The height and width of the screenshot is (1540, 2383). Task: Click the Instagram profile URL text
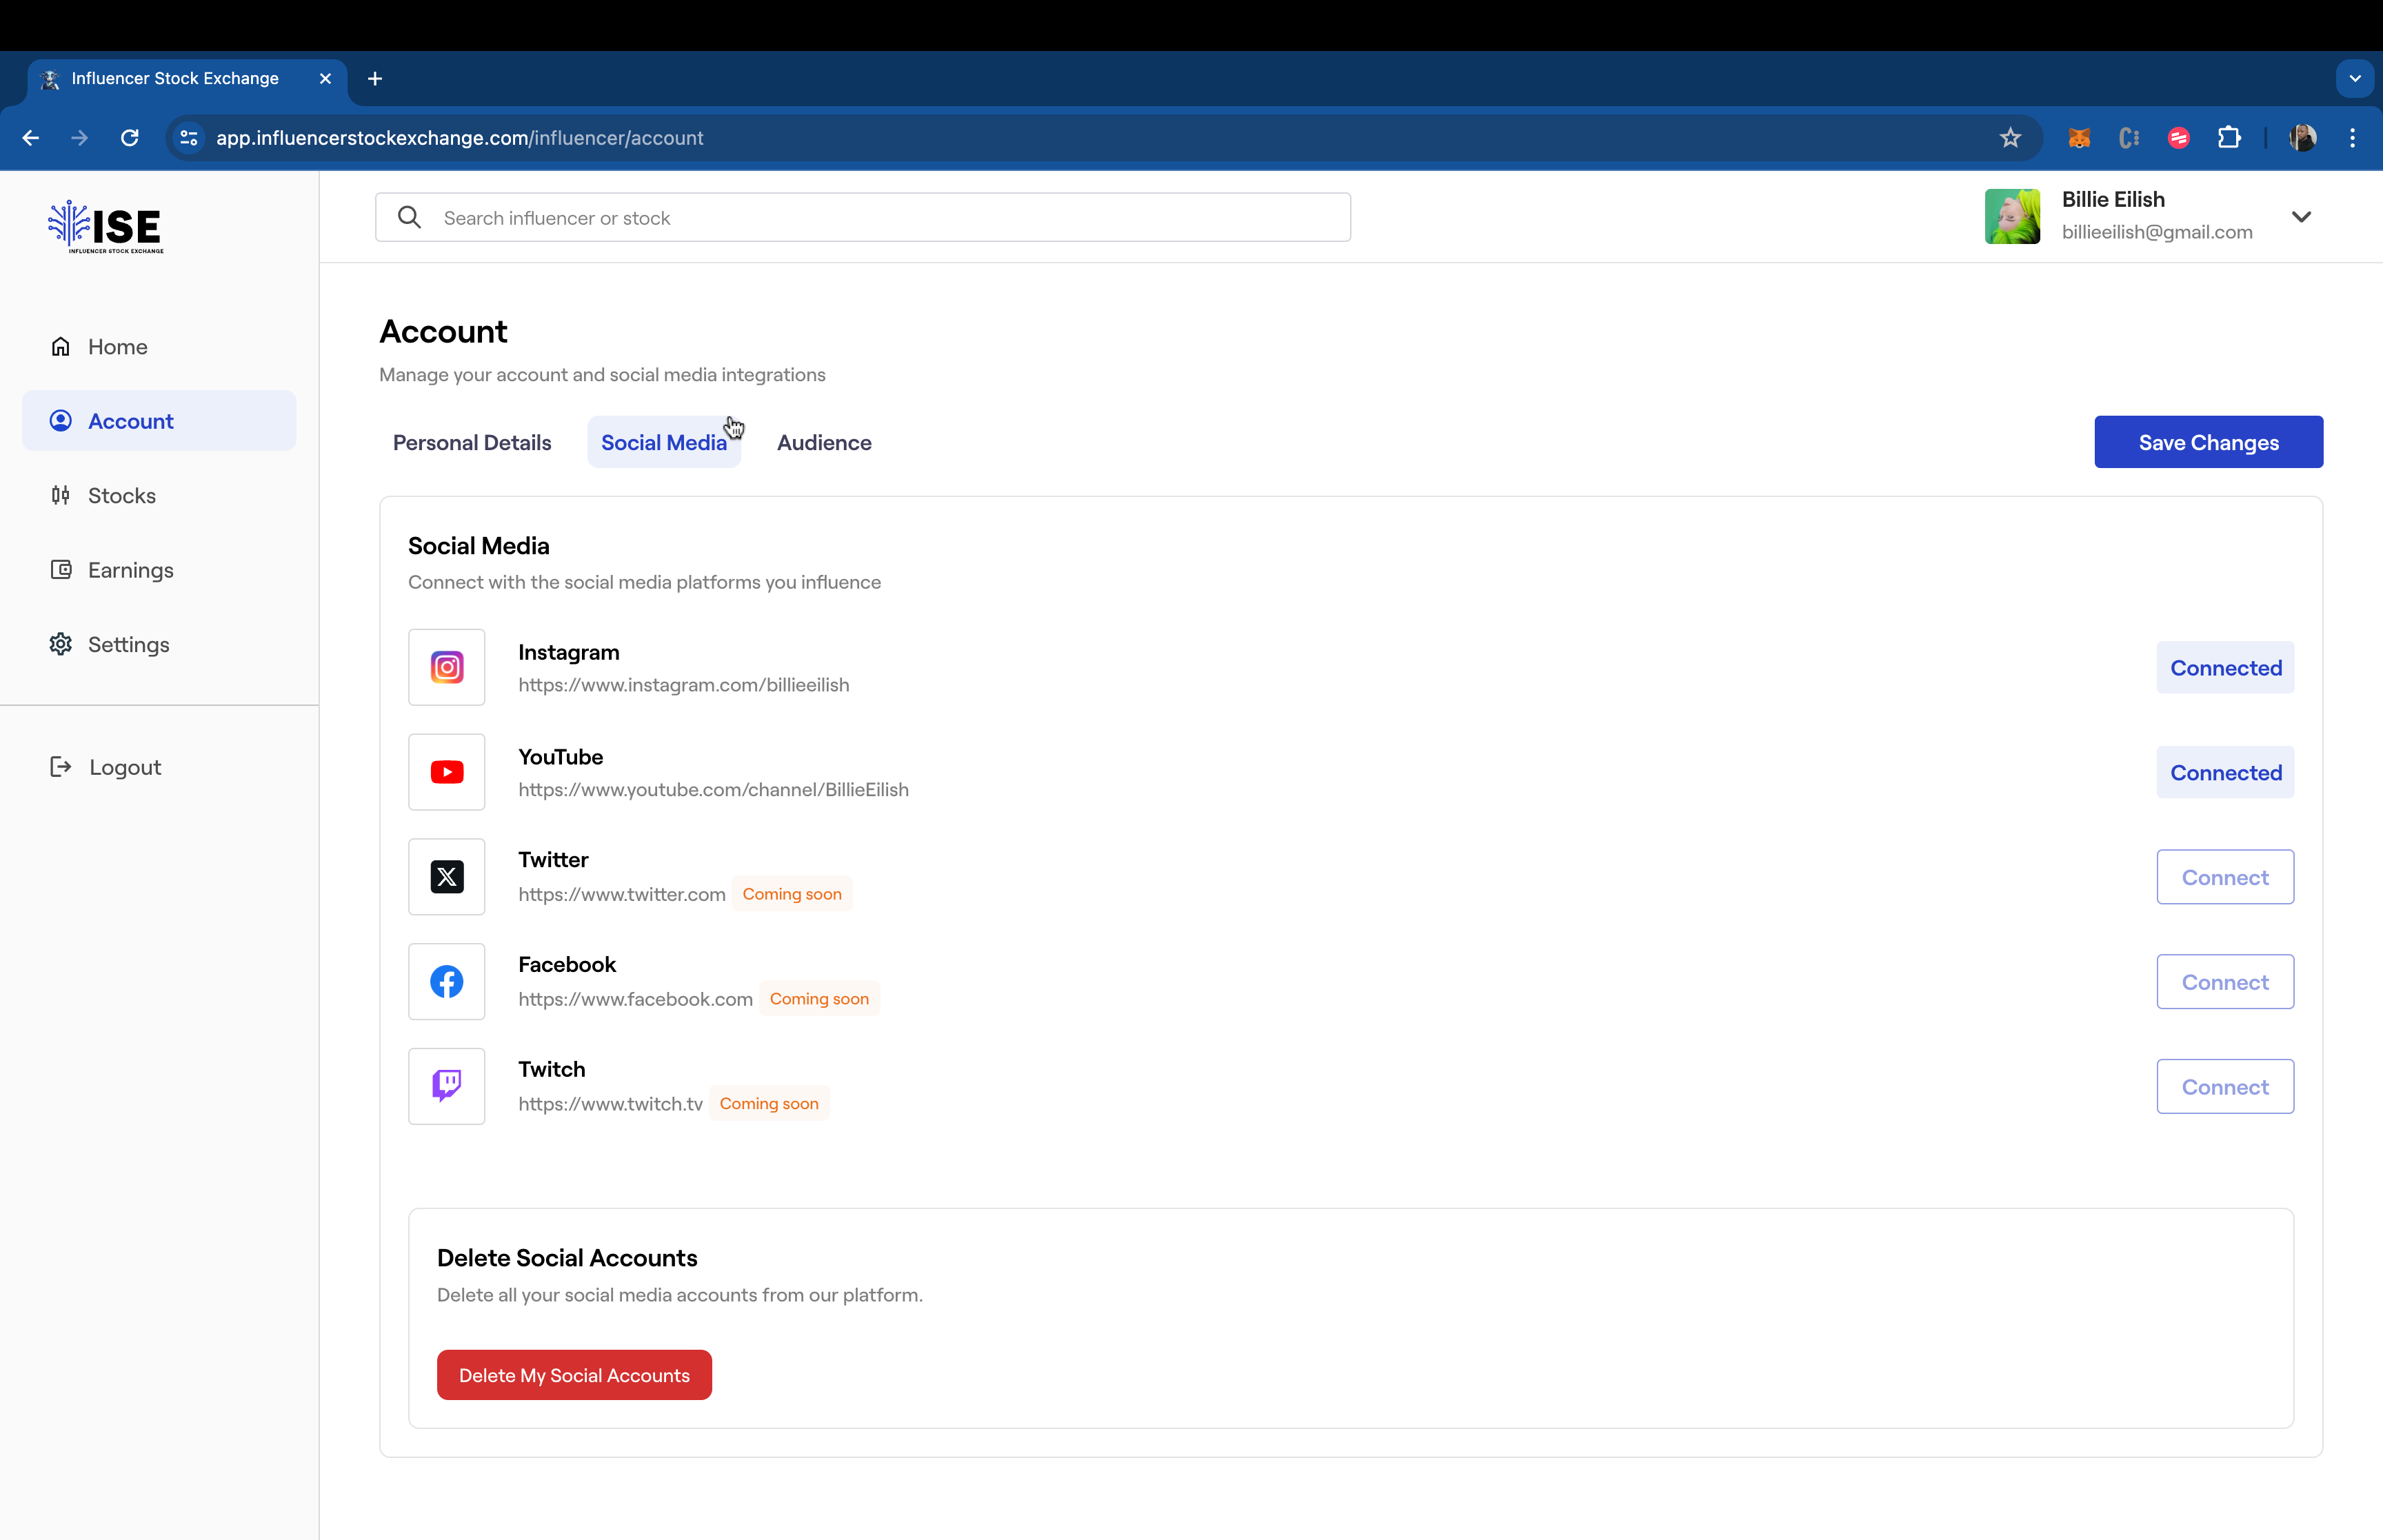point(684,685)
